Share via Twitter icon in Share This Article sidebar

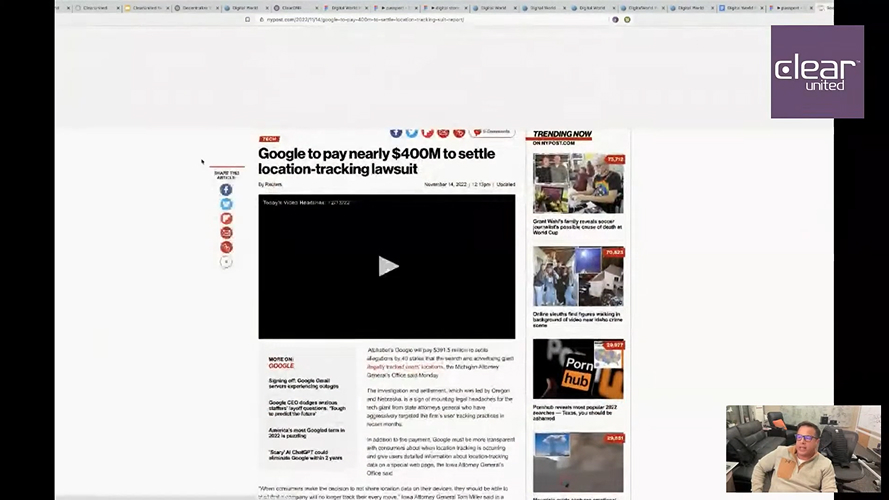226,204
